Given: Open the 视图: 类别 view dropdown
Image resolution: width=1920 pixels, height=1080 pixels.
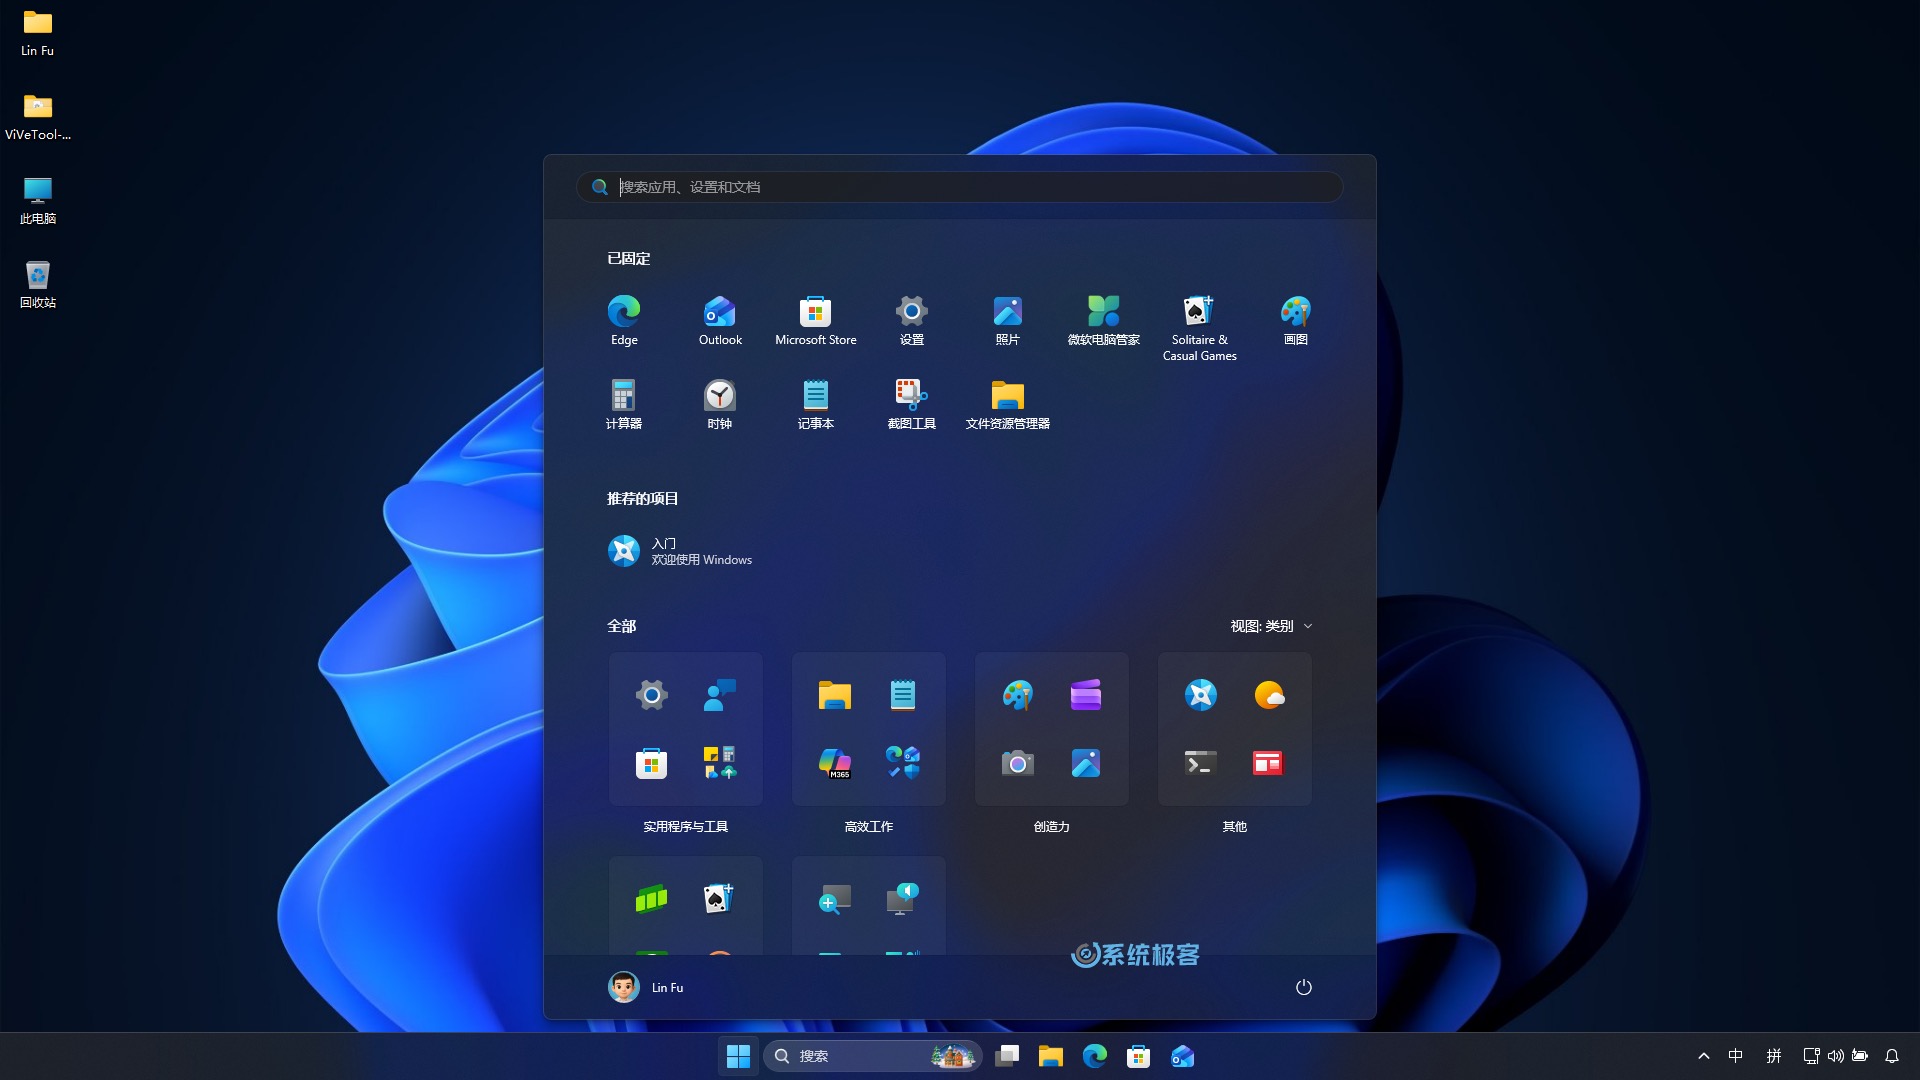Looking at the screenshot, I should click(1270, 626).
